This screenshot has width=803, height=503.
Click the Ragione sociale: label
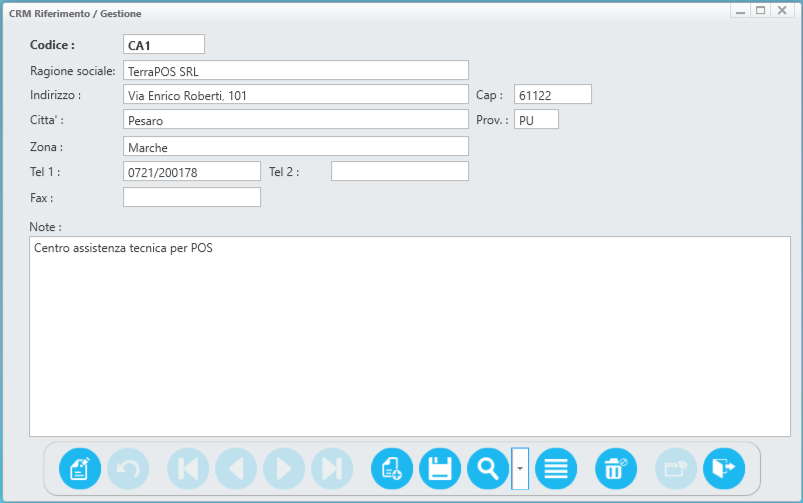tap(73, 71)
